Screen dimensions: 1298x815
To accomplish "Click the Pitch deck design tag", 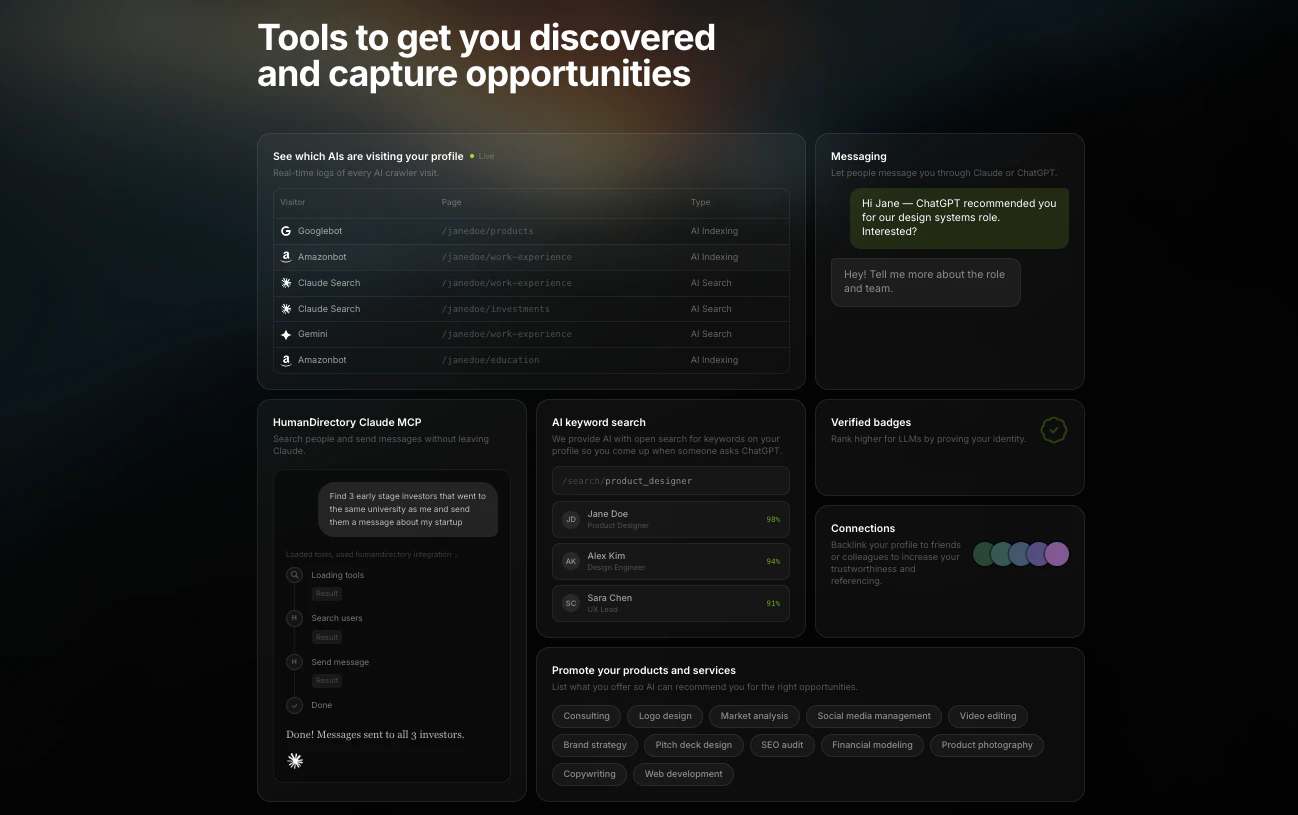I will pyautogui.click(x=694, y=745).
